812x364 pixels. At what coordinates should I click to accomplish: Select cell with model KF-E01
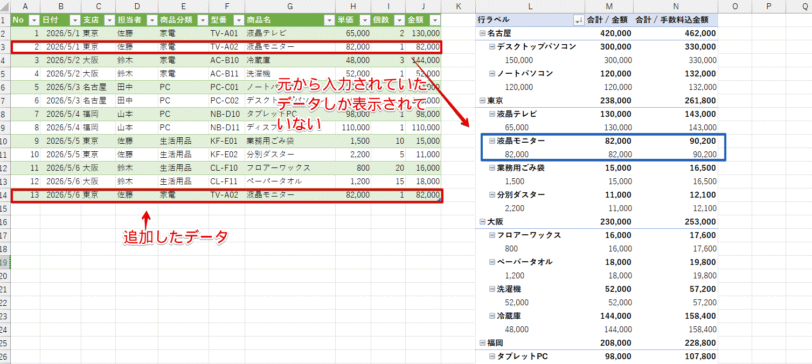click(x=226, y=141)
